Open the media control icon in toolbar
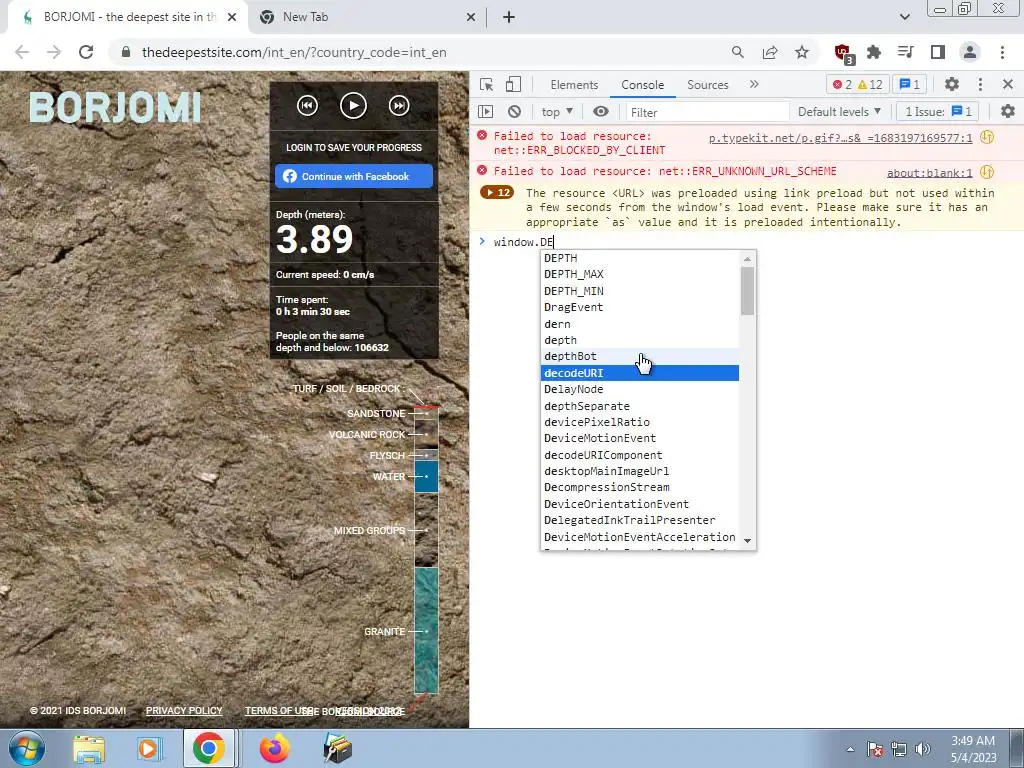The width and height of the screenshot is (1024, 768). click(905, 52)
